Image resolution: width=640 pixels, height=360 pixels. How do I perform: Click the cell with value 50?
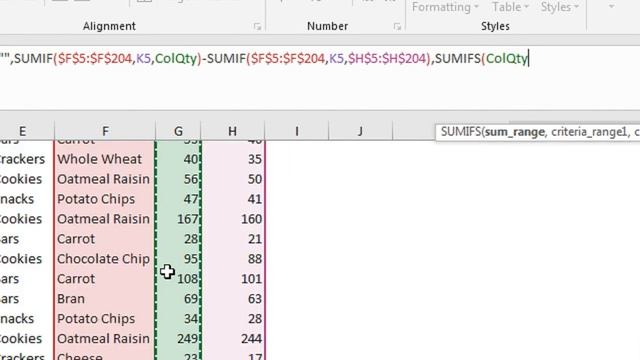[x=233, y=179]
